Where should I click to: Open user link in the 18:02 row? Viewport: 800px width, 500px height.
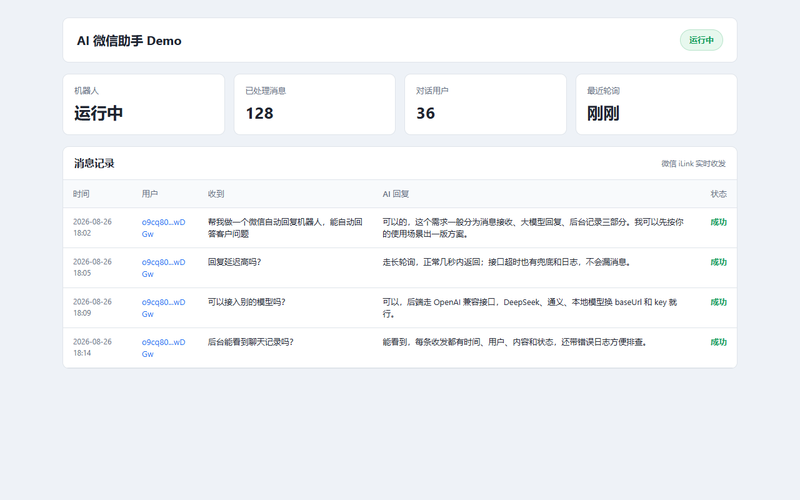[163, 228]
